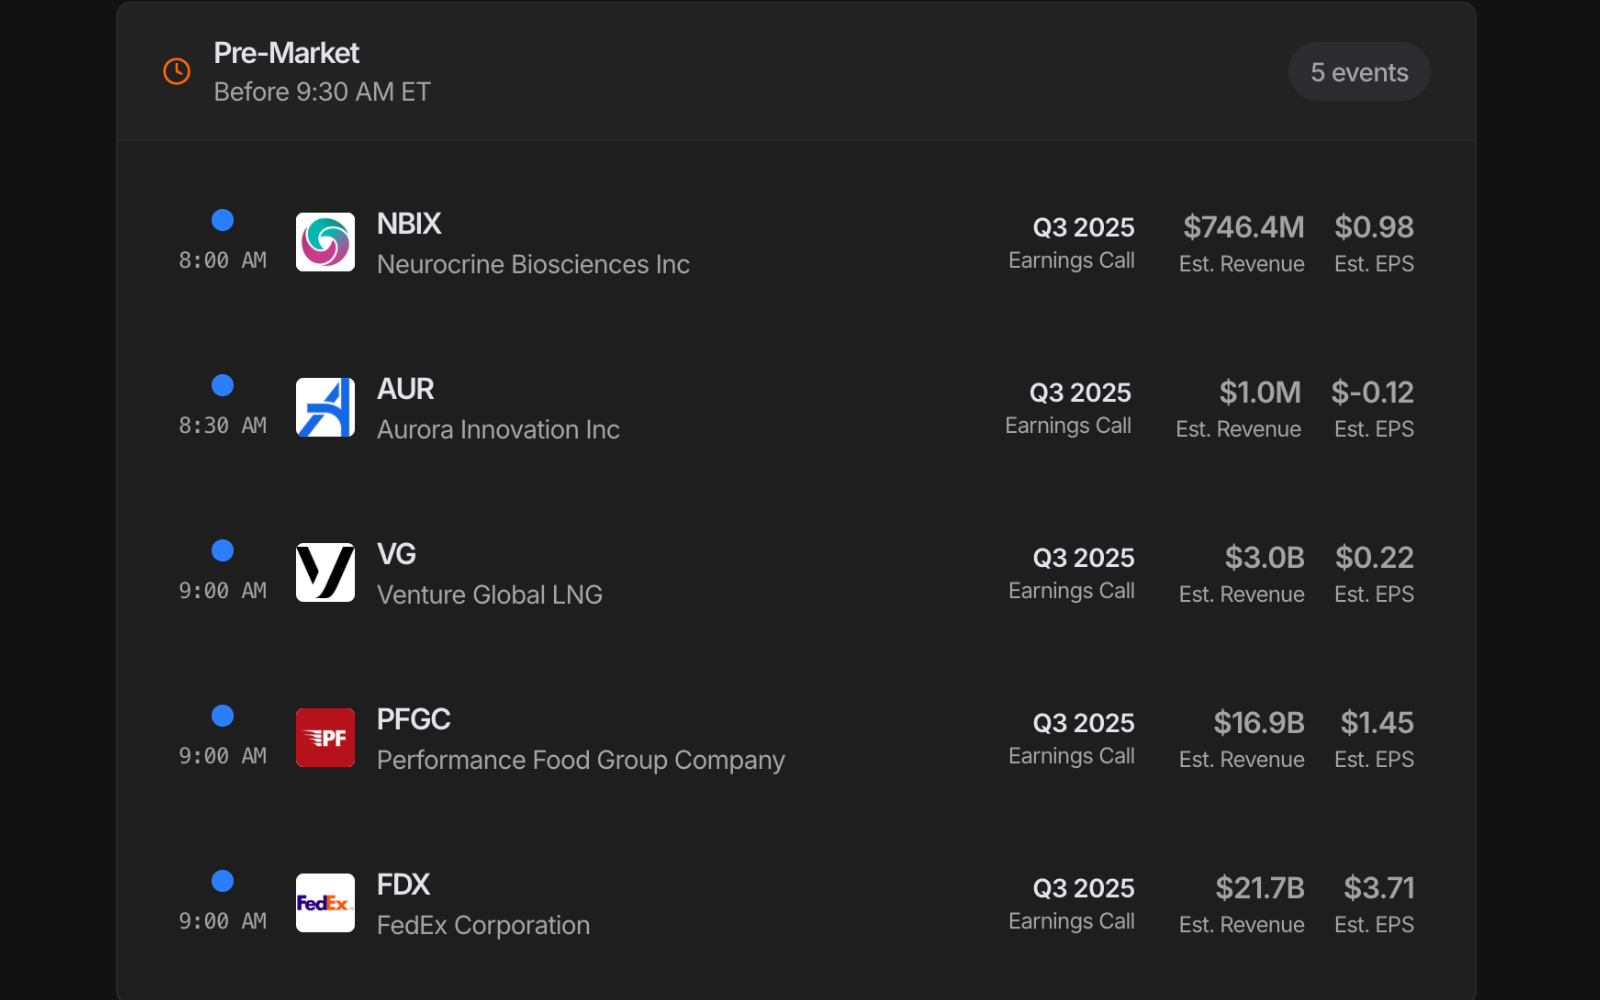1600x1000 pixels.
Task: Open the Performance Food Group PF logo
Action: [x=325, y=738]
